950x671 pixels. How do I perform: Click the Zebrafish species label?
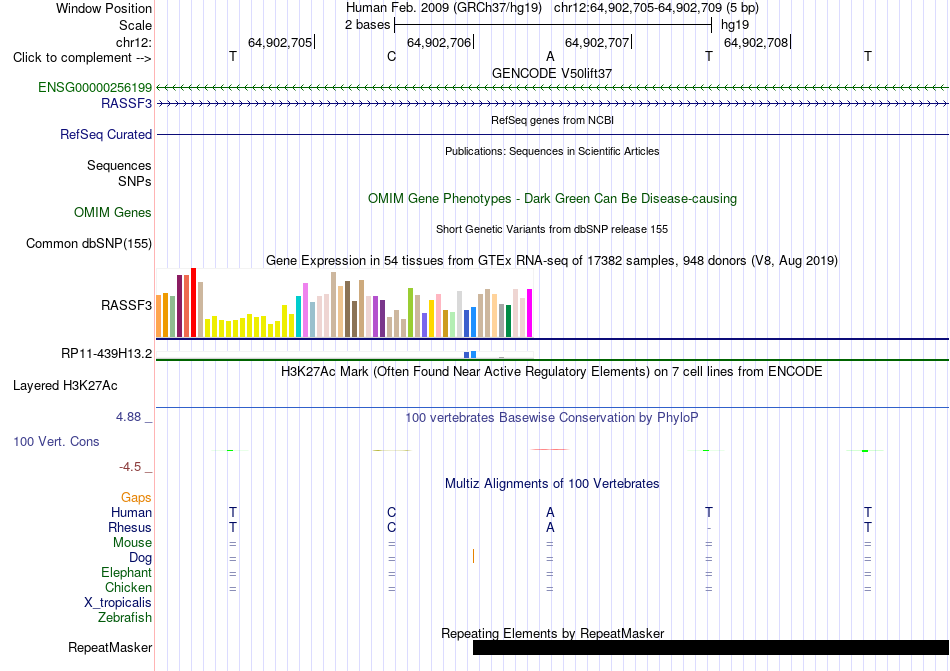(125, 618)
